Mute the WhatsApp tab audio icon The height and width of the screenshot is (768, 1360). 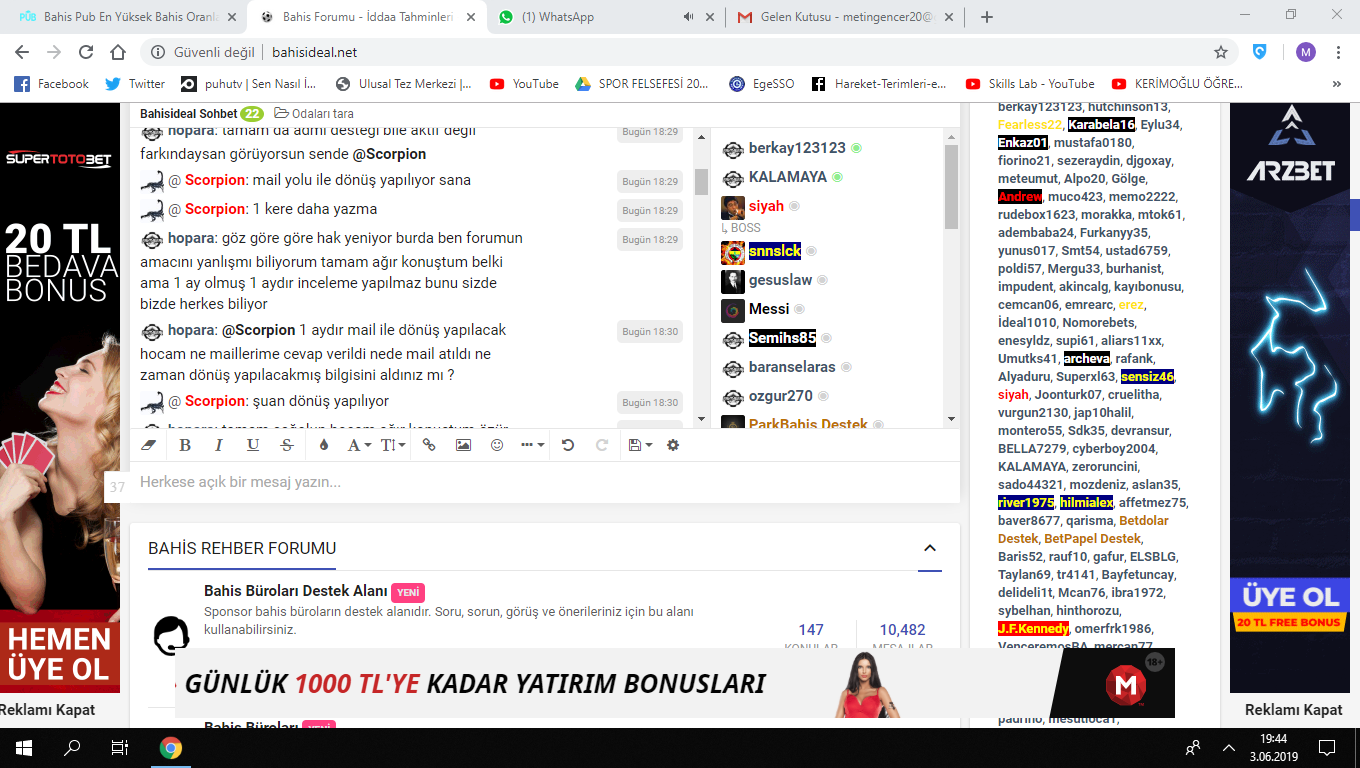(688, 17)
